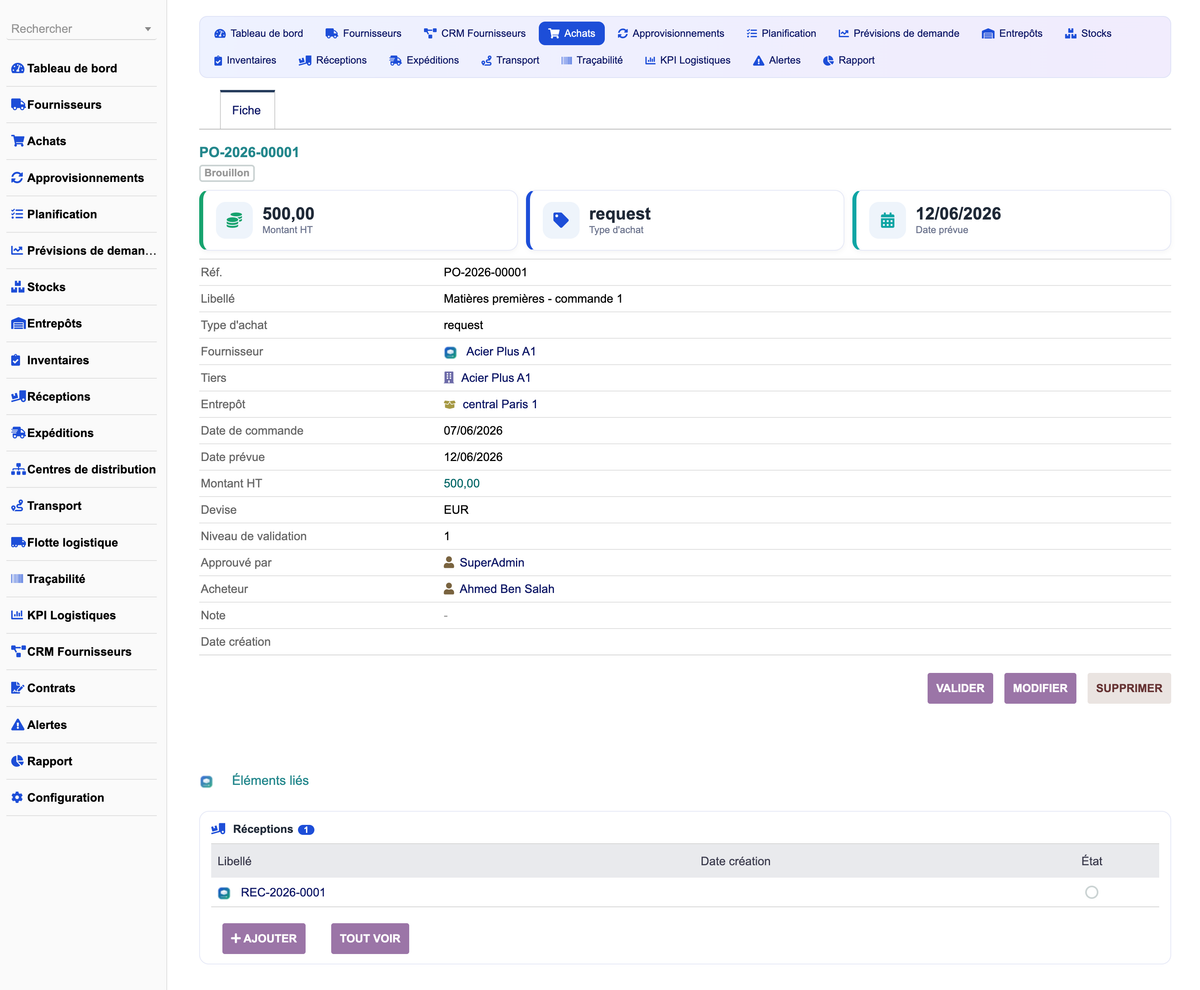This screenshot has height=990, width=1200.
Task: Open the Fiche tab
Action: pos(247,110)
